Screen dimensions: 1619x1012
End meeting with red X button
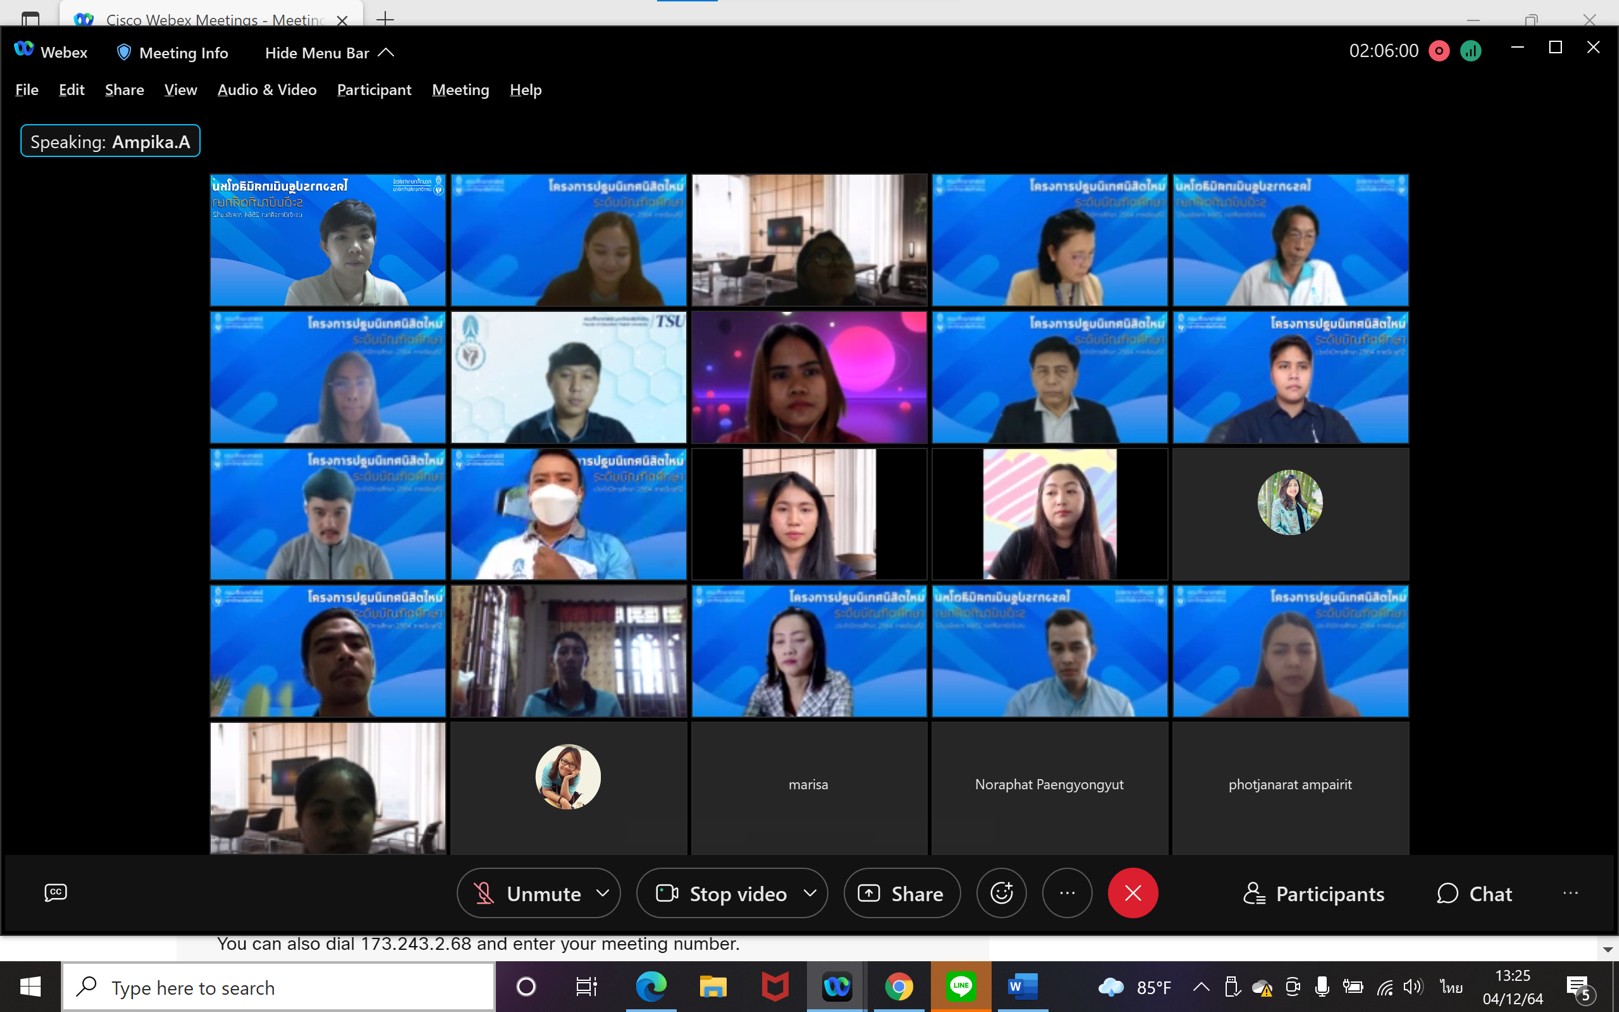(x=1132, y=893)
